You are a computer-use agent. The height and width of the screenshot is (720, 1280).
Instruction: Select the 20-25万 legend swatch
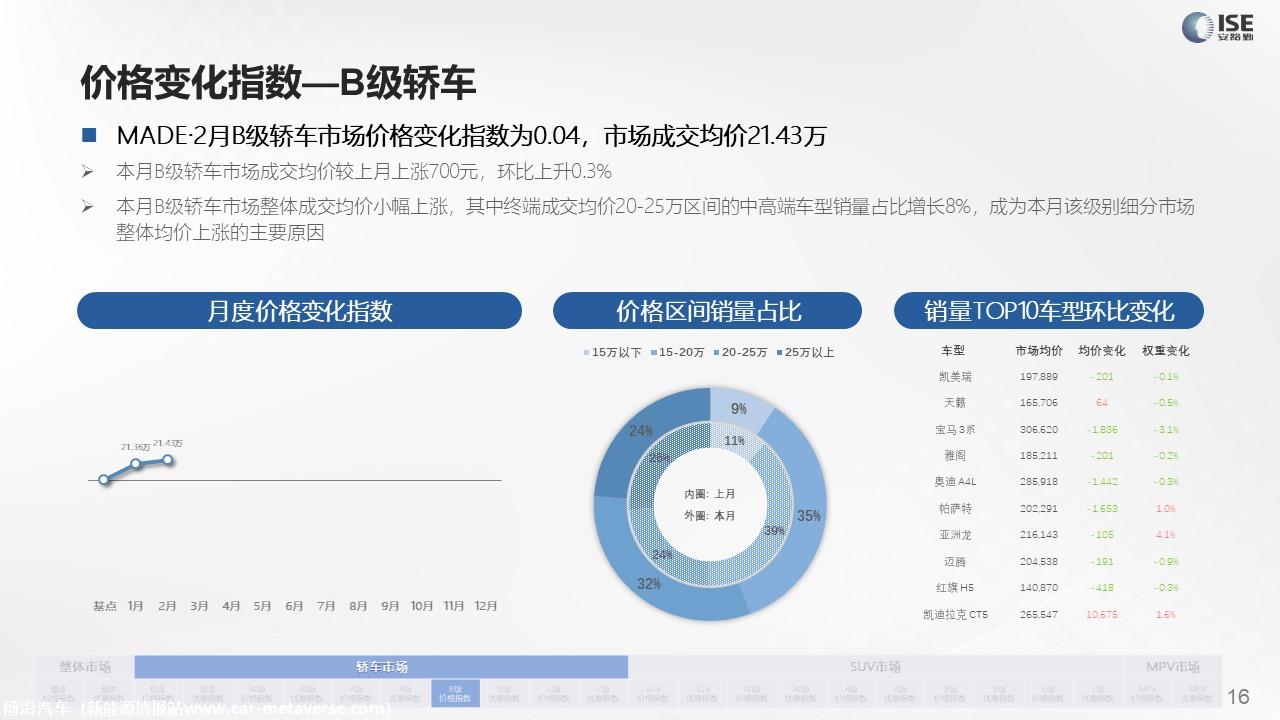coord(716,353)
